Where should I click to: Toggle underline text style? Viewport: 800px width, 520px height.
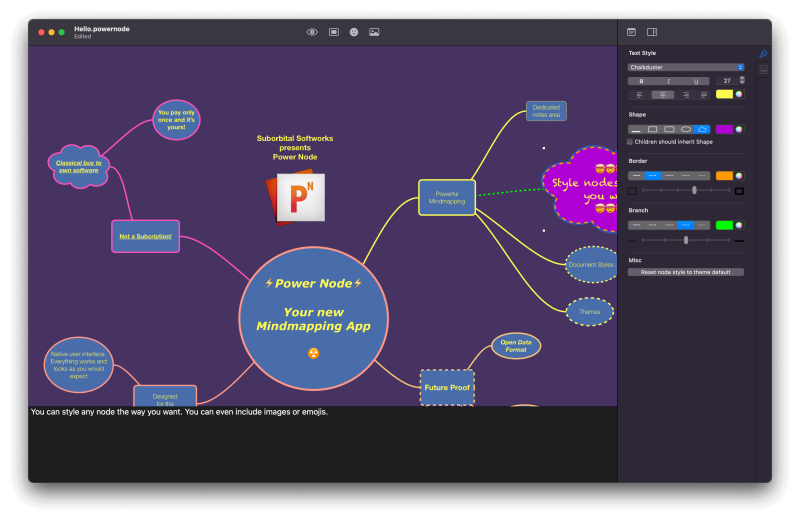[695, 81]
